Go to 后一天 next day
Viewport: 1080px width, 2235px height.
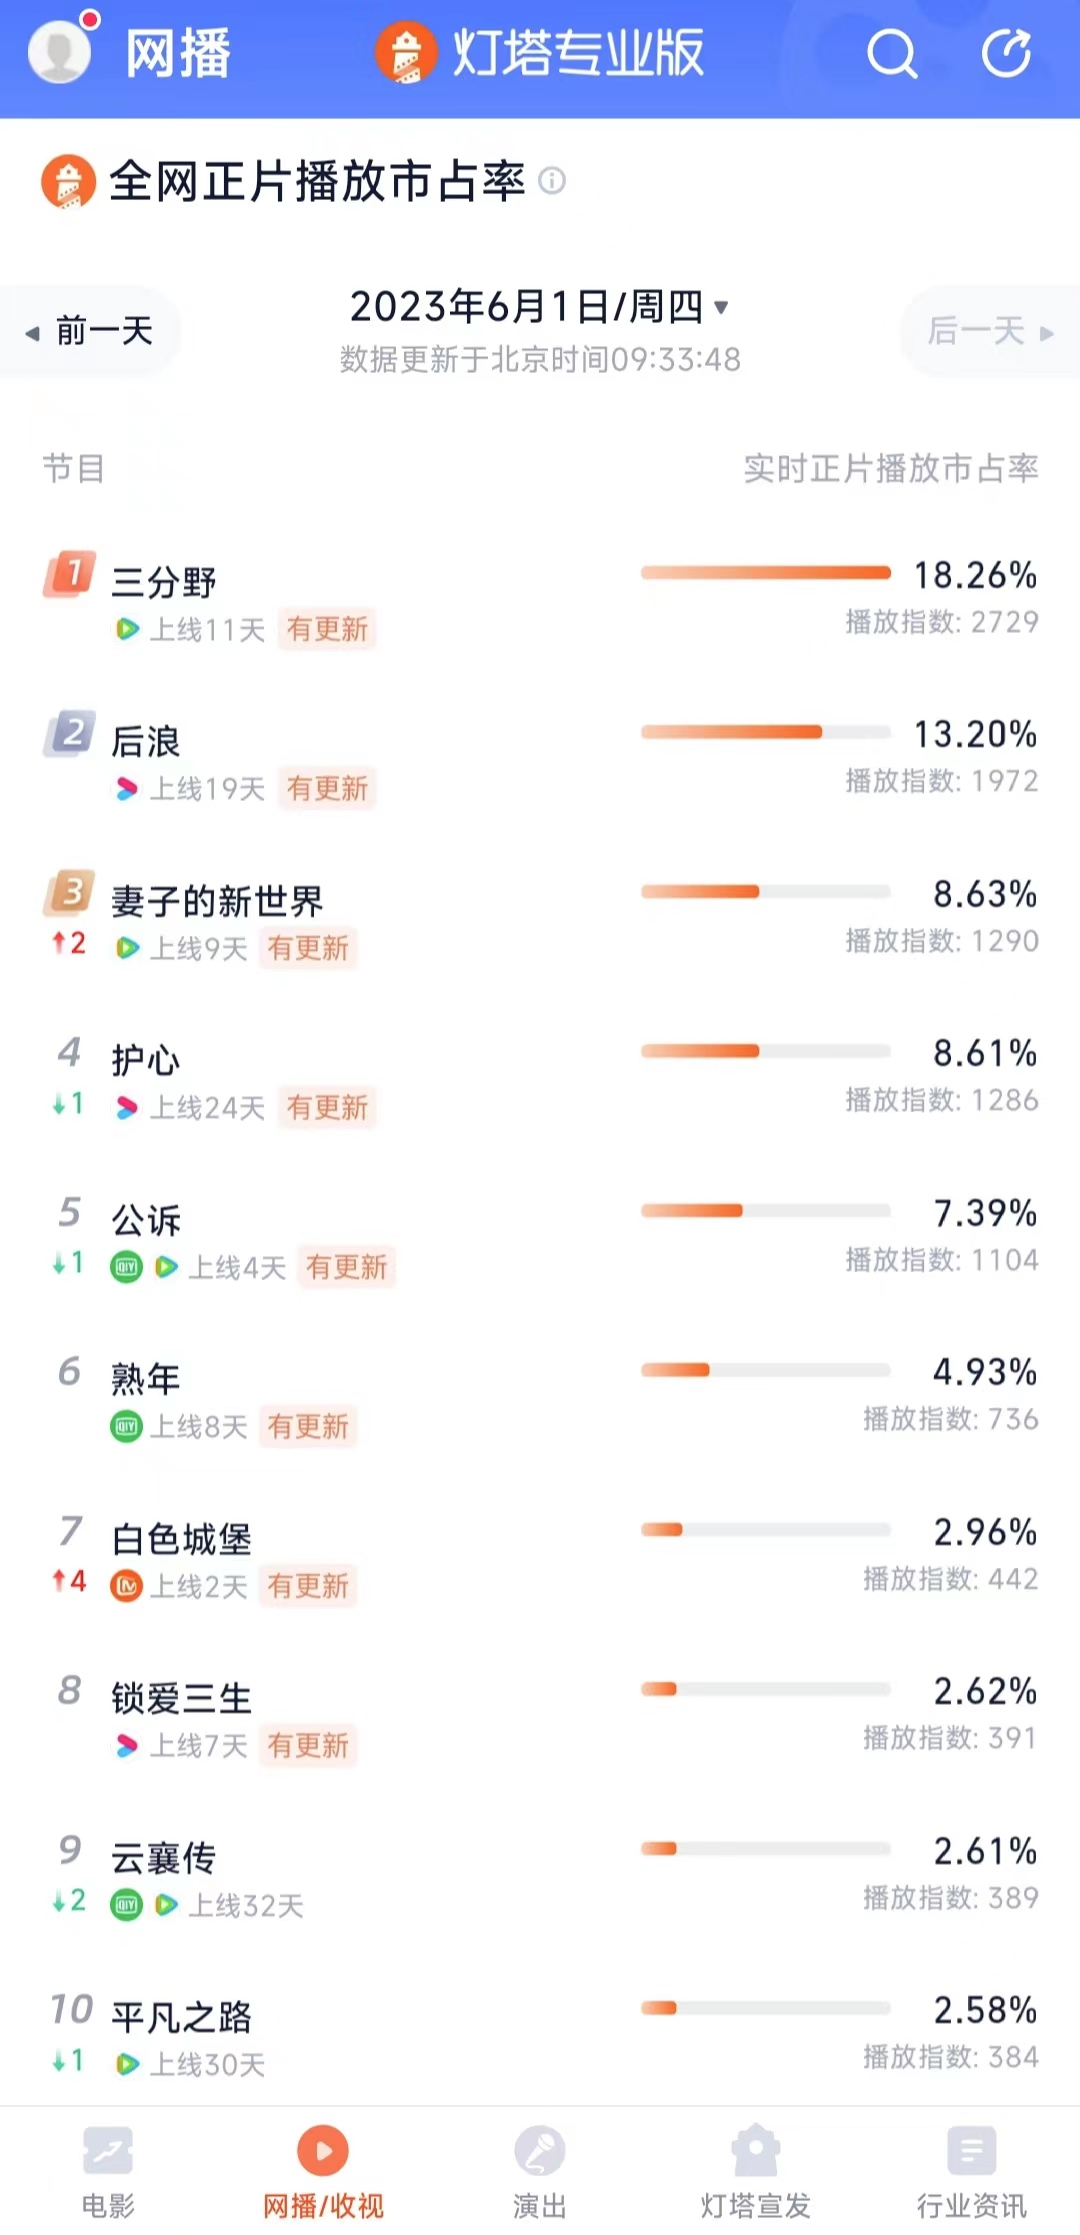pos(989,331)
